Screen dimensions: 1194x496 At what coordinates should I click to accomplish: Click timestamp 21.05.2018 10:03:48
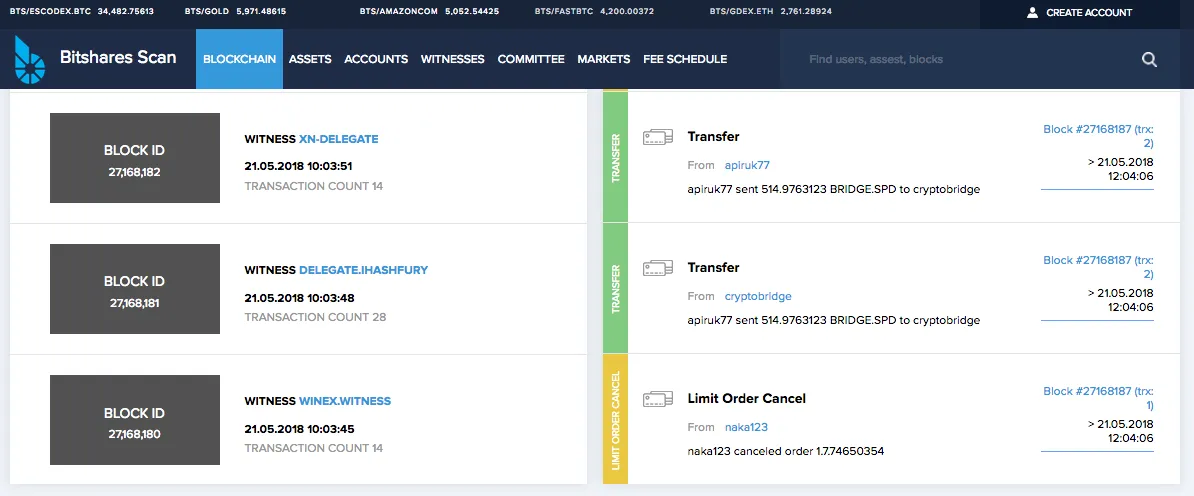tap(299, 298)
